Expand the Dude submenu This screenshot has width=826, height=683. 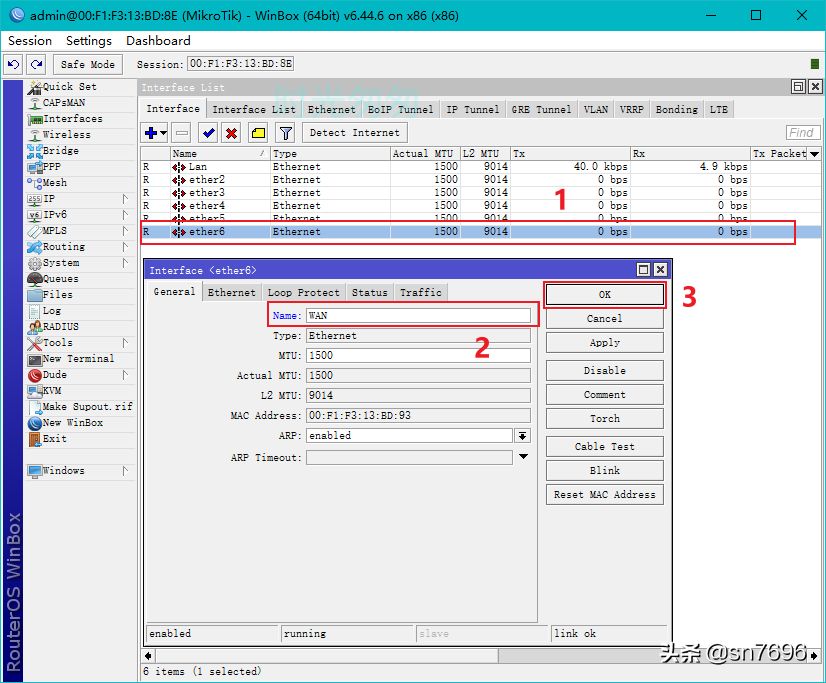tap(125, 375)
